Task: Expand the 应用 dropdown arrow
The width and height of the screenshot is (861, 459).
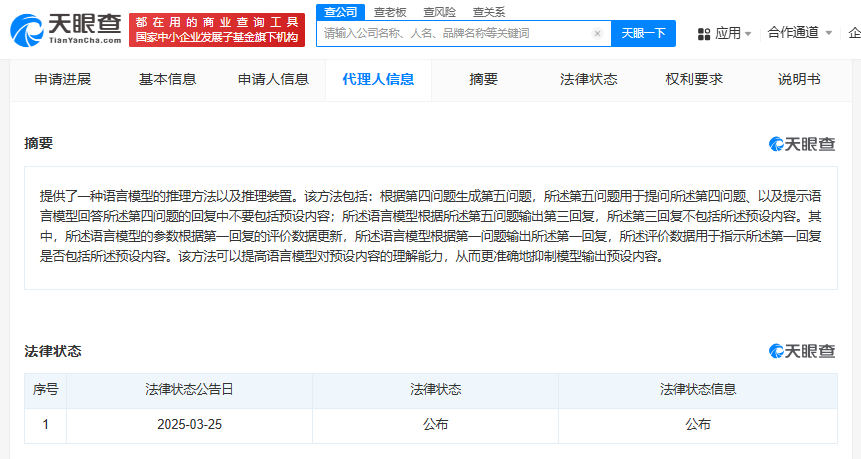Action: pos(748,34)
